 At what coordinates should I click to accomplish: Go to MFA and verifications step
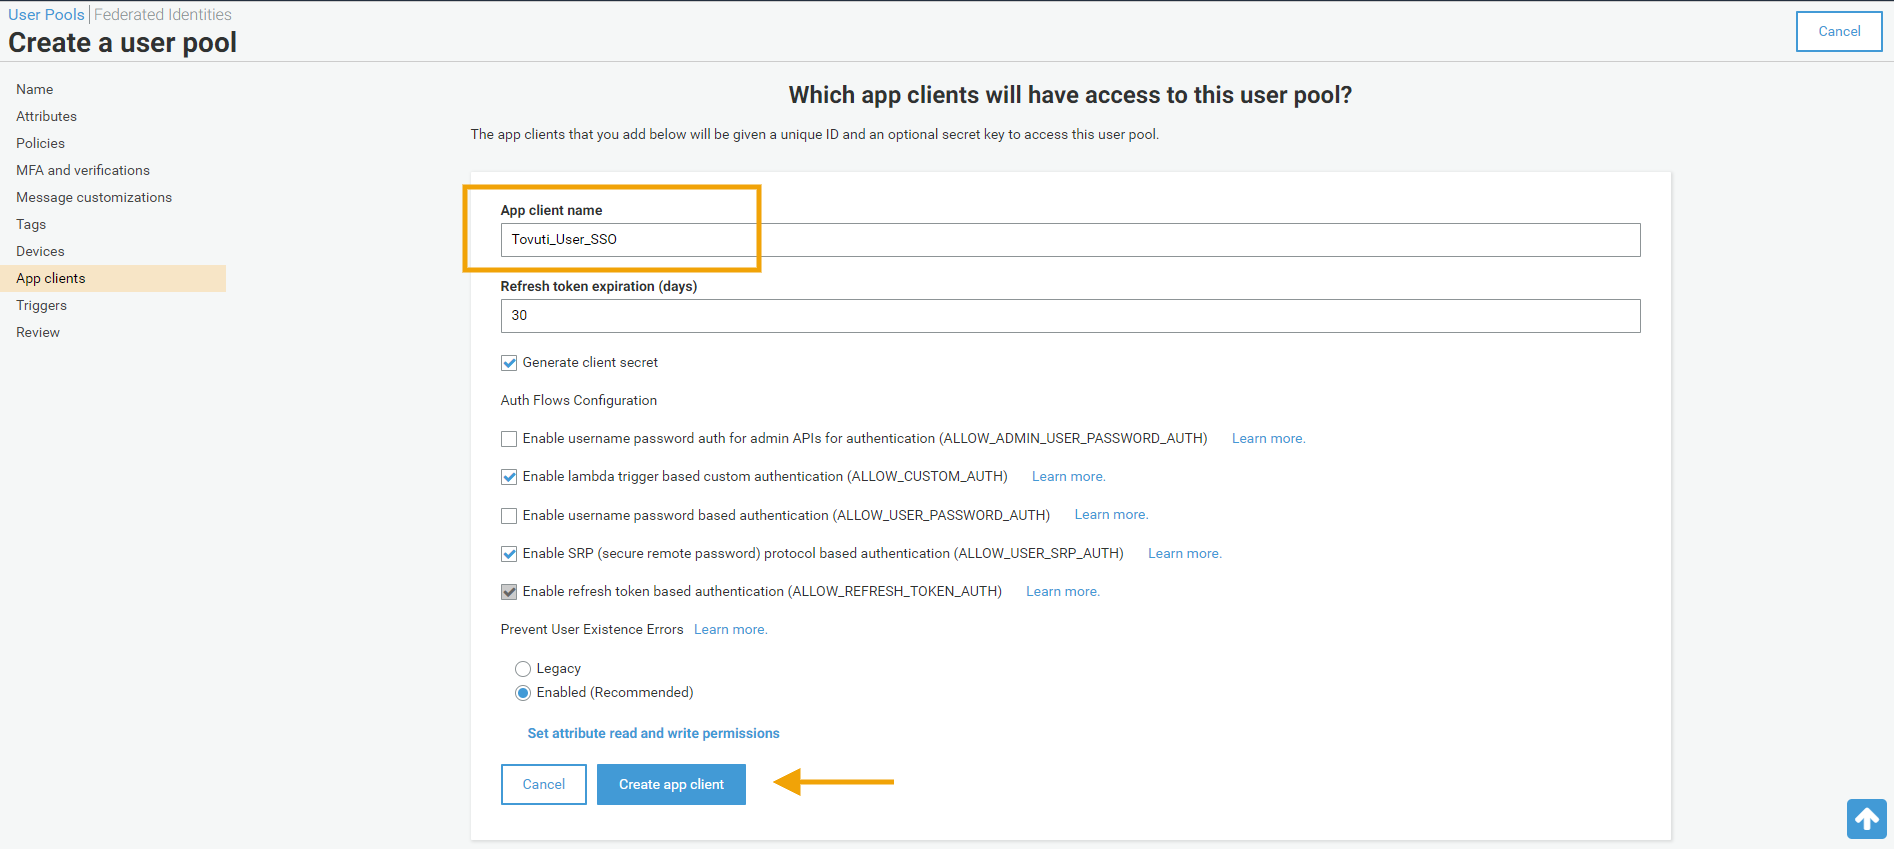coord(83,170)
